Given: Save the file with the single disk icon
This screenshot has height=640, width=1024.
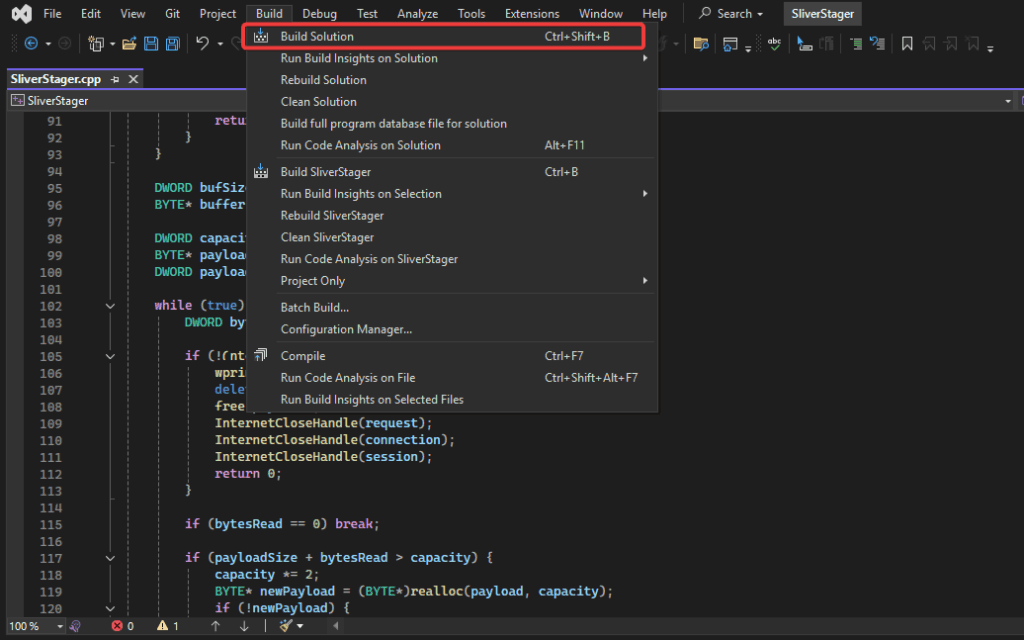Looking at the screenshot, I should (151, 44).
